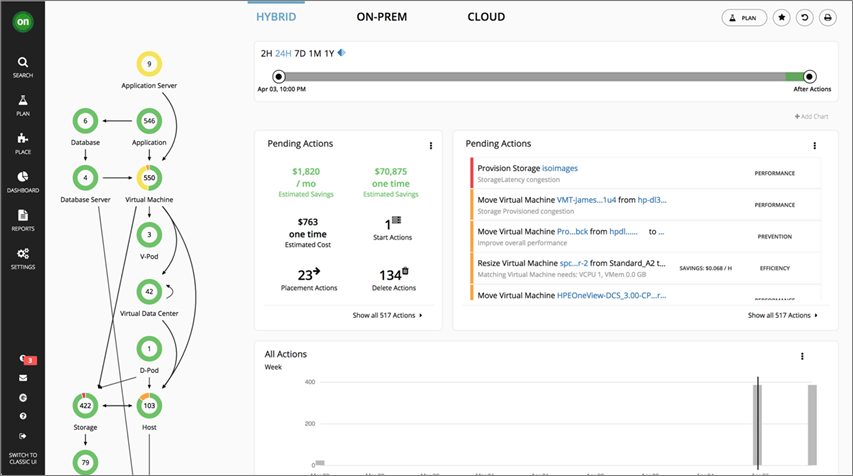This screenshot has height=476, width=853.
Task: Select the node labeled 79
Action: click(x=85, y=462)
